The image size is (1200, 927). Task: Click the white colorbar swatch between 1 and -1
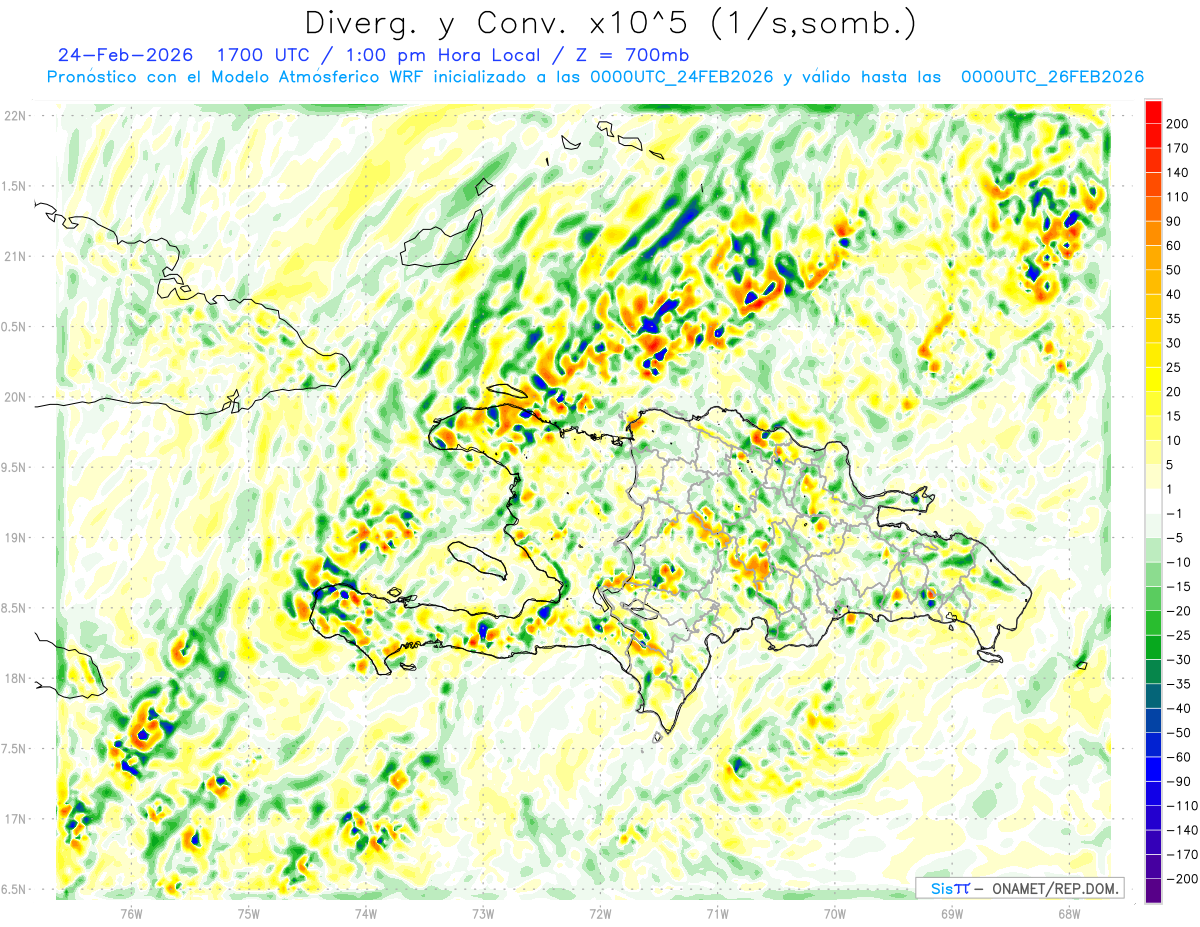1153,502
